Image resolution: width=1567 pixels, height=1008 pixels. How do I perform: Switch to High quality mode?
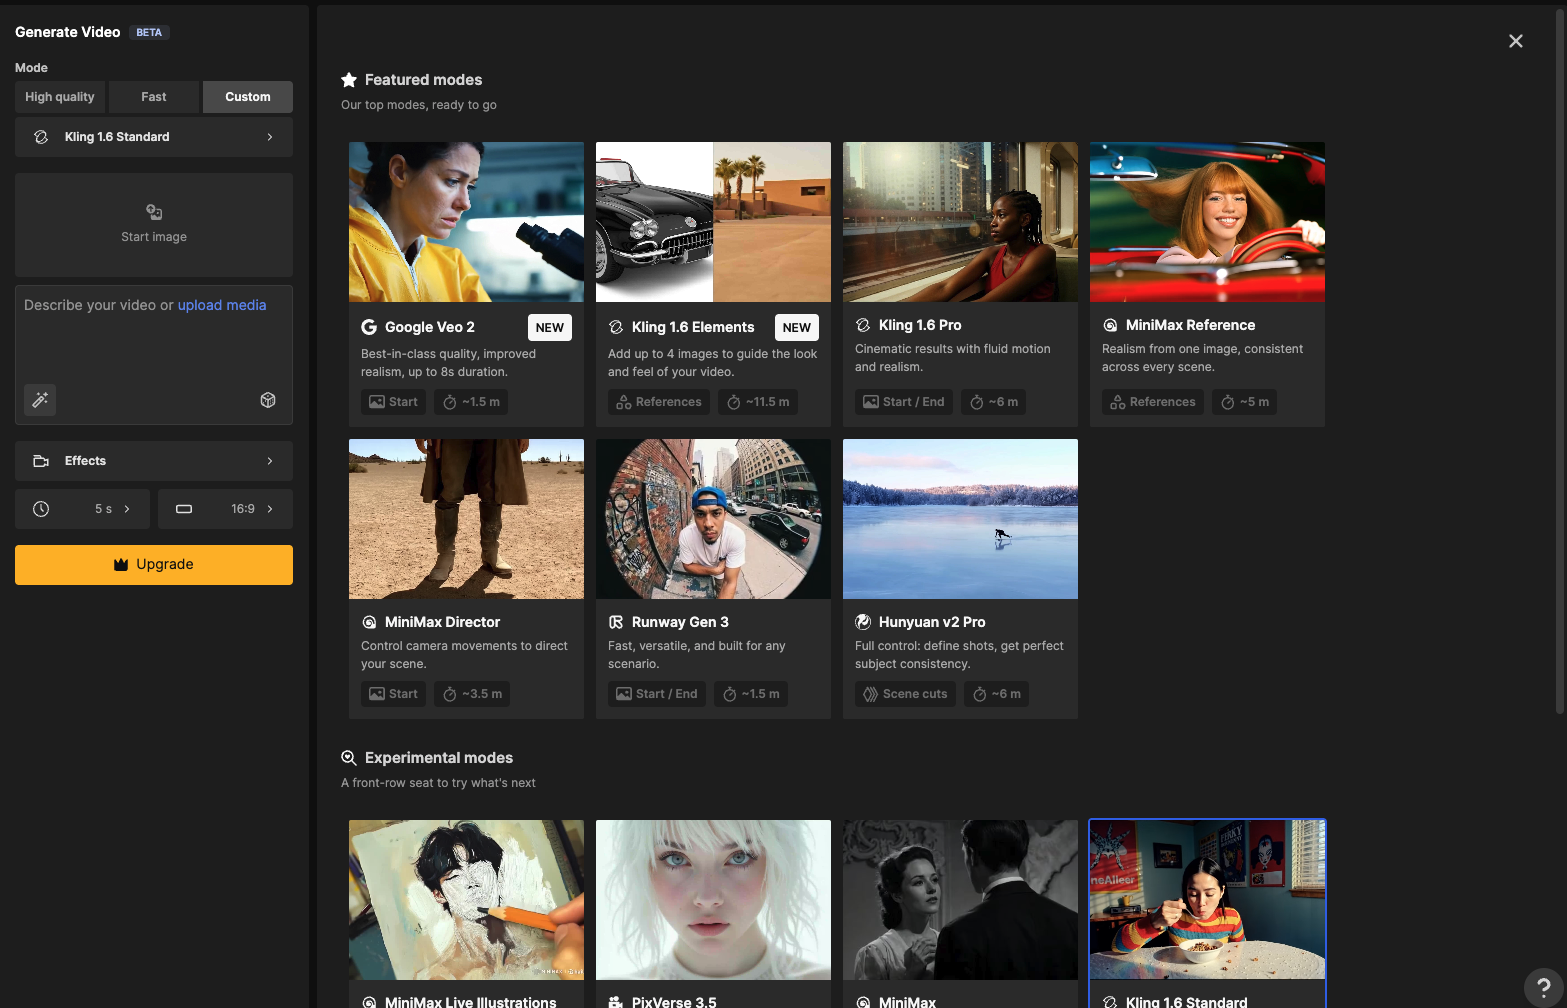tap(60, 97)
